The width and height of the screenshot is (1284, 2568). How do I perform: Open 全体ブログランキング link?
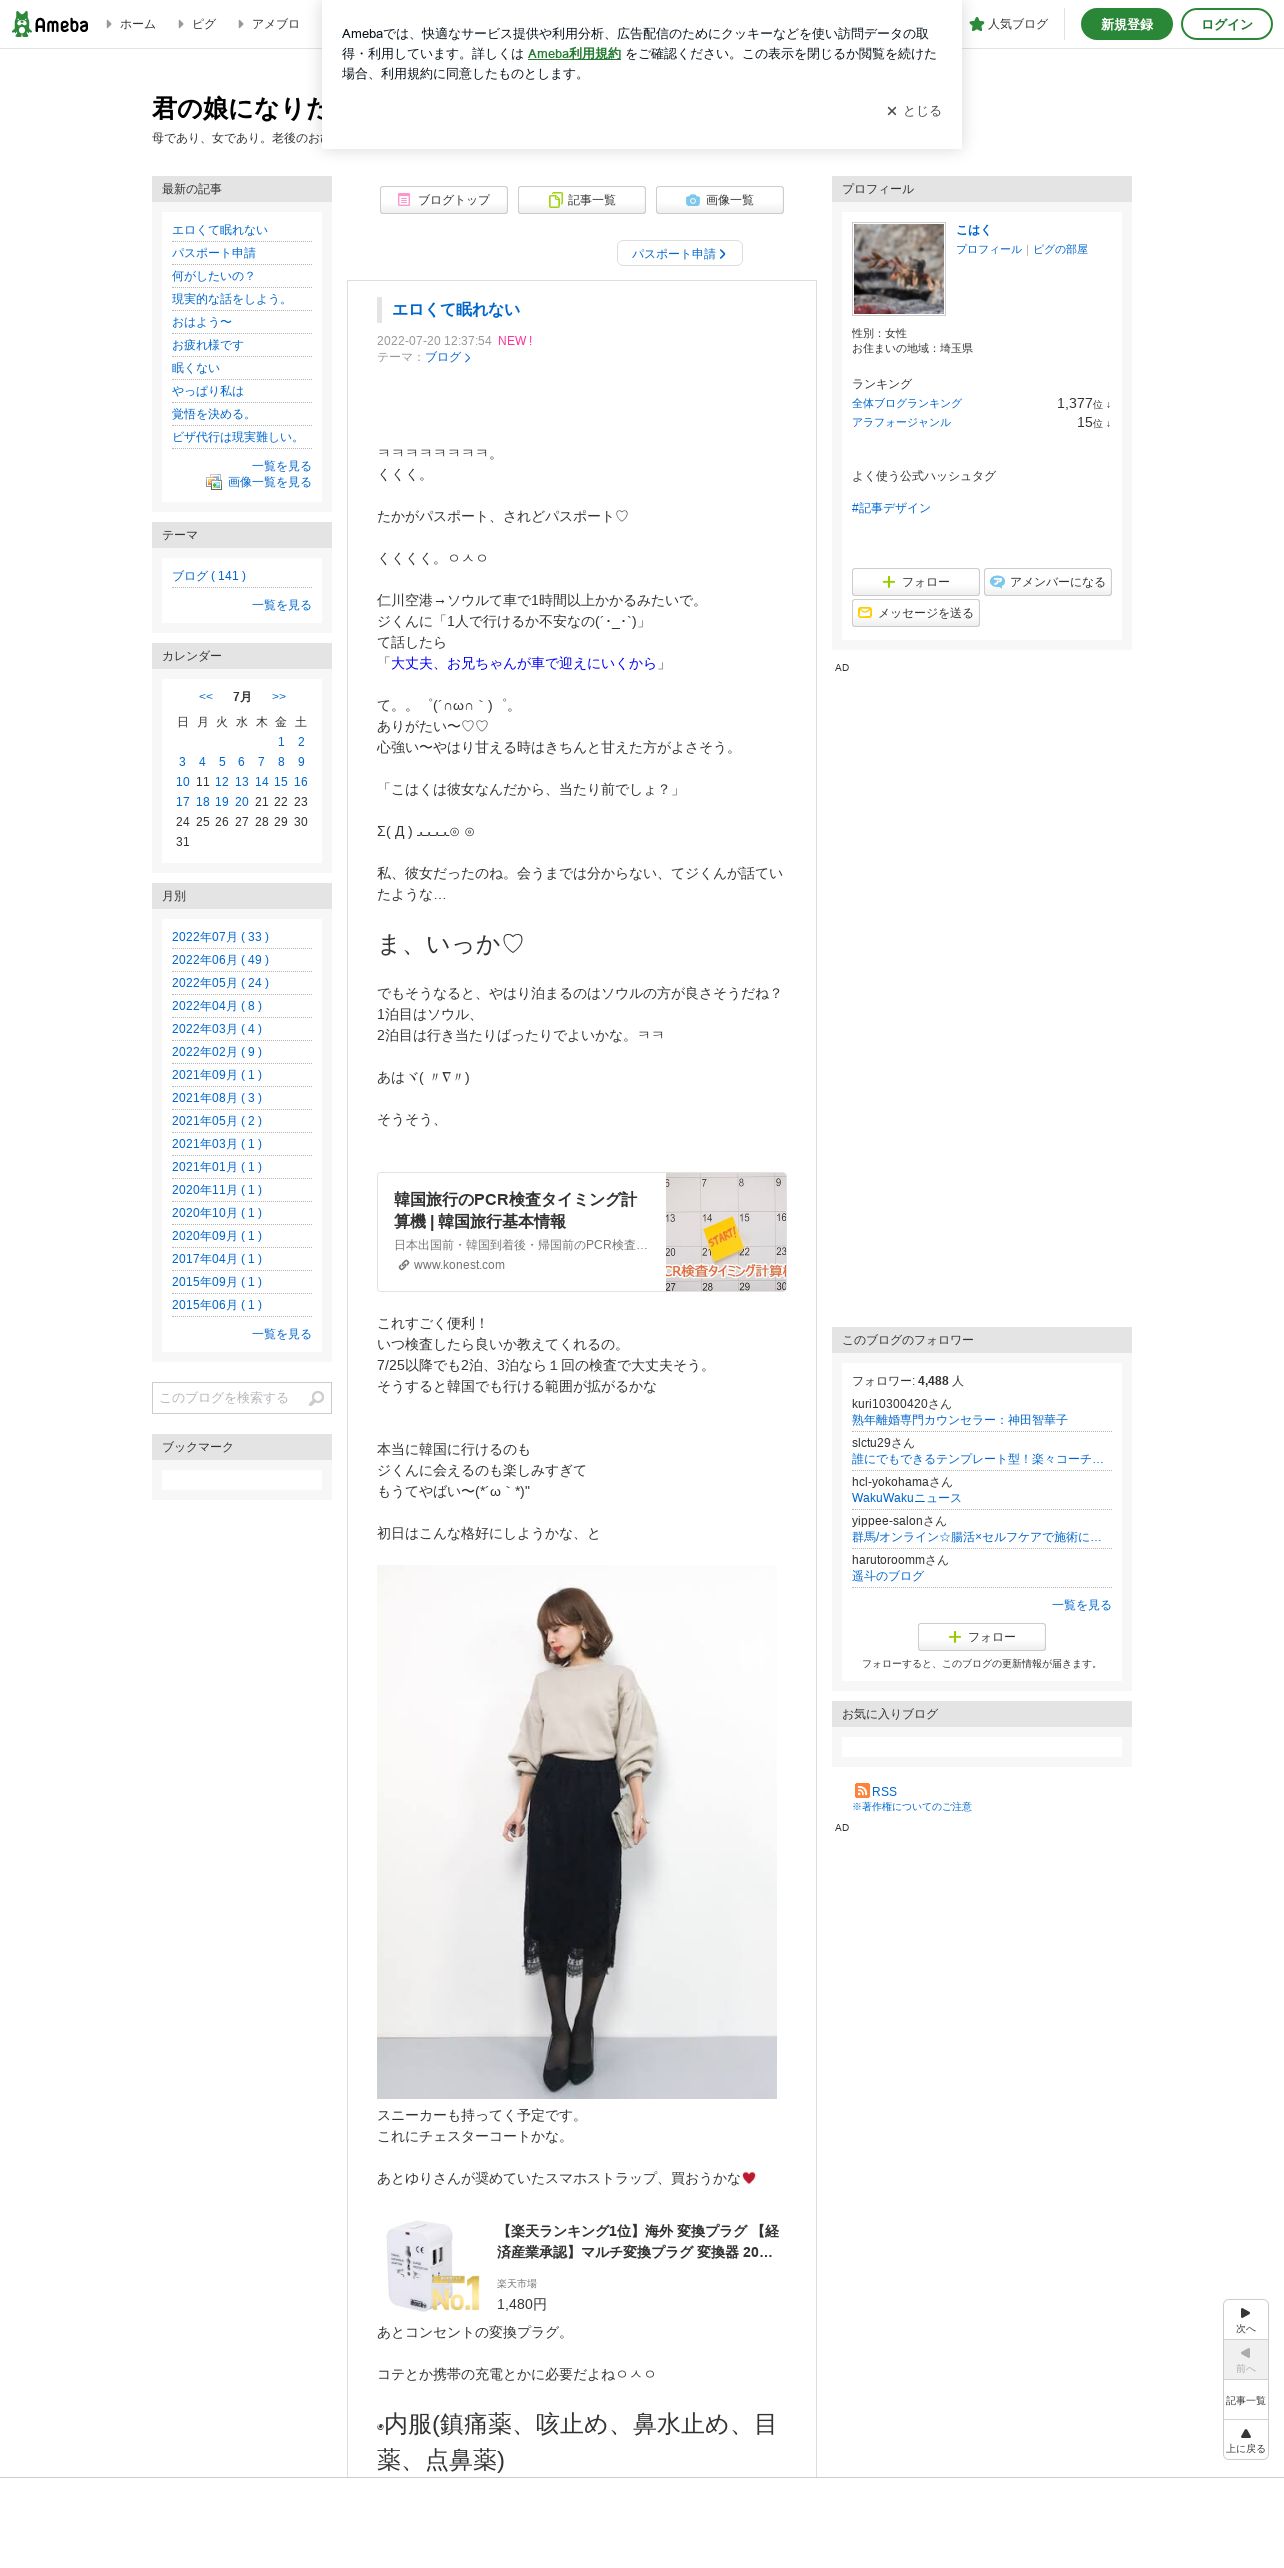(907, 403)
